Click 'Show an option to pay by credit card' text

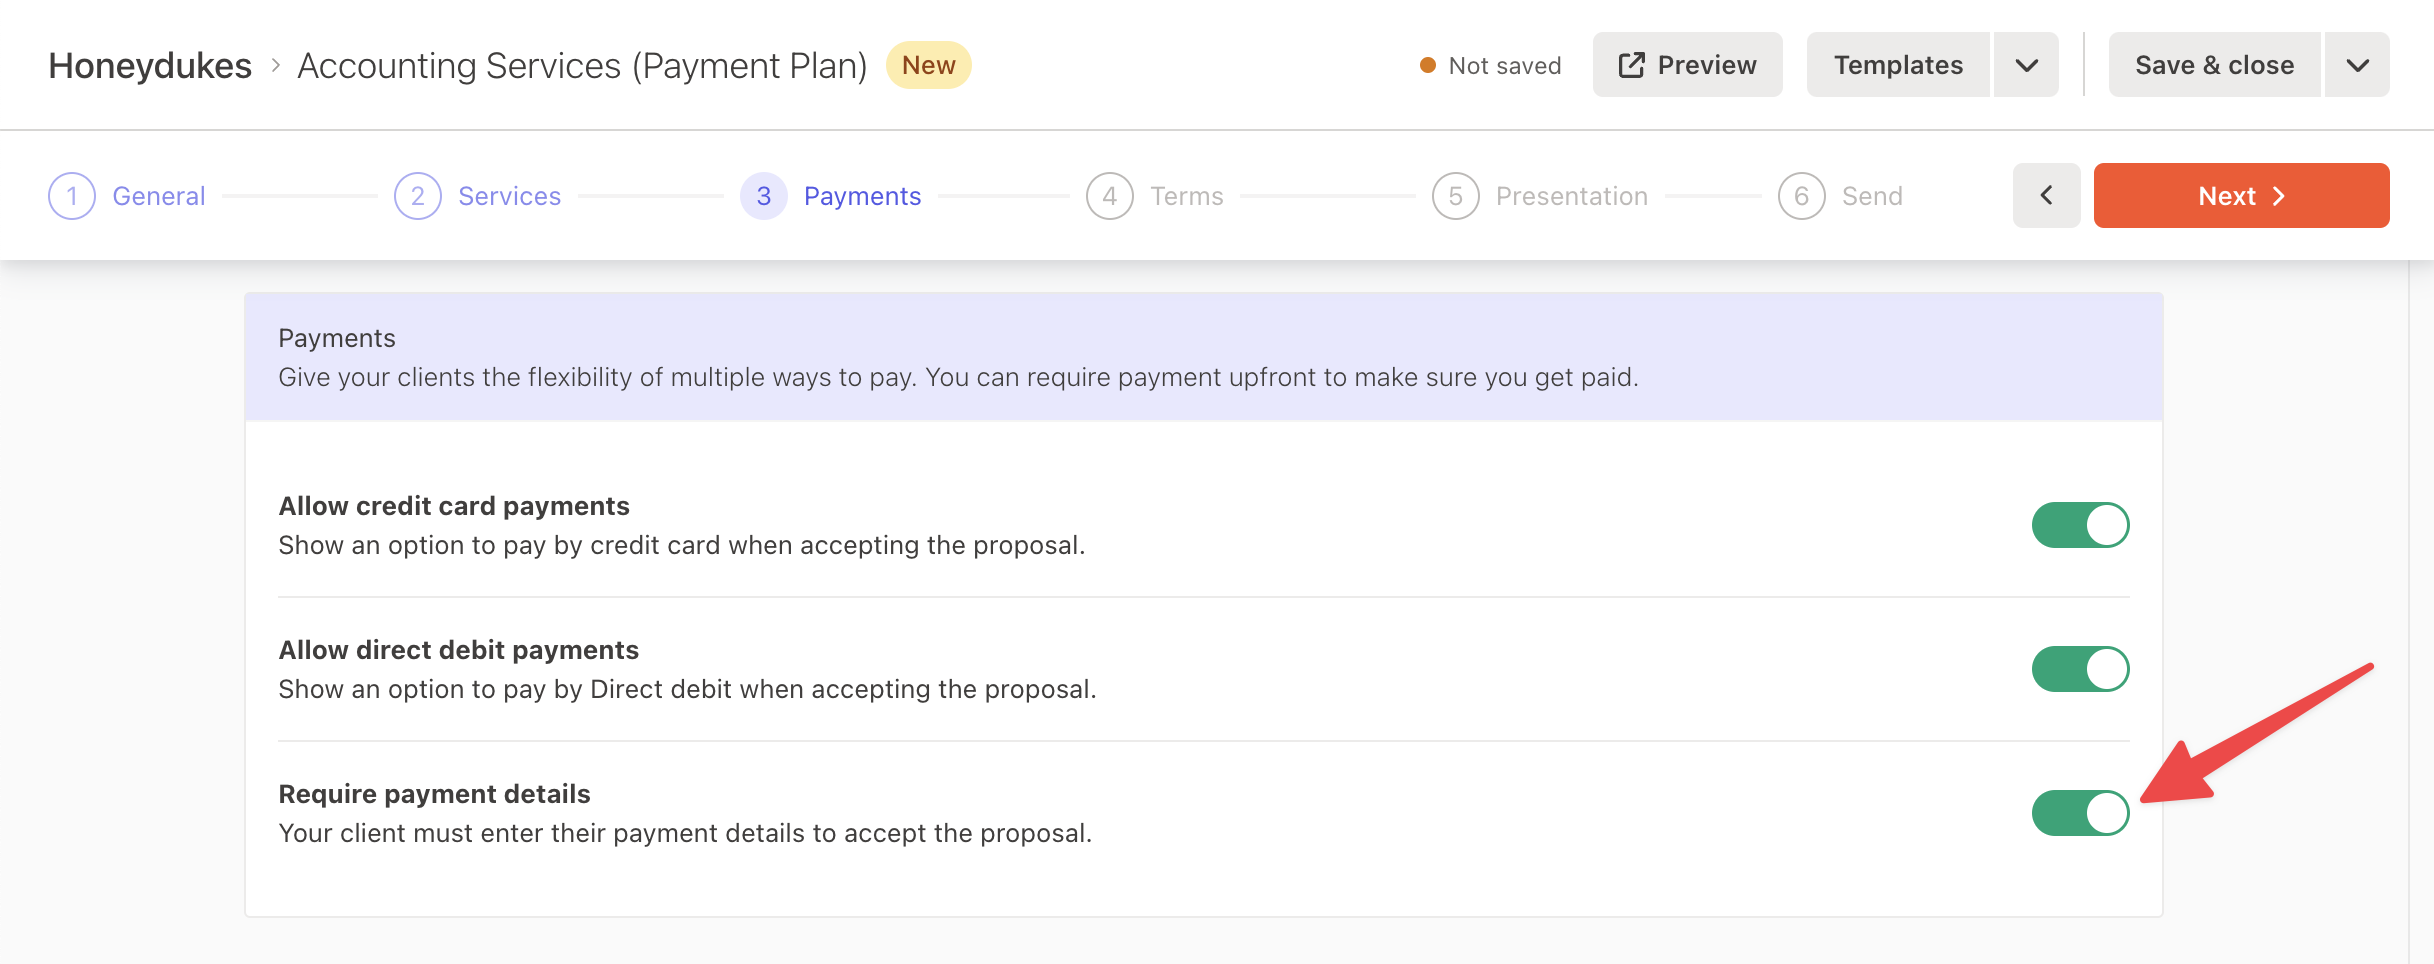(682, 545)
